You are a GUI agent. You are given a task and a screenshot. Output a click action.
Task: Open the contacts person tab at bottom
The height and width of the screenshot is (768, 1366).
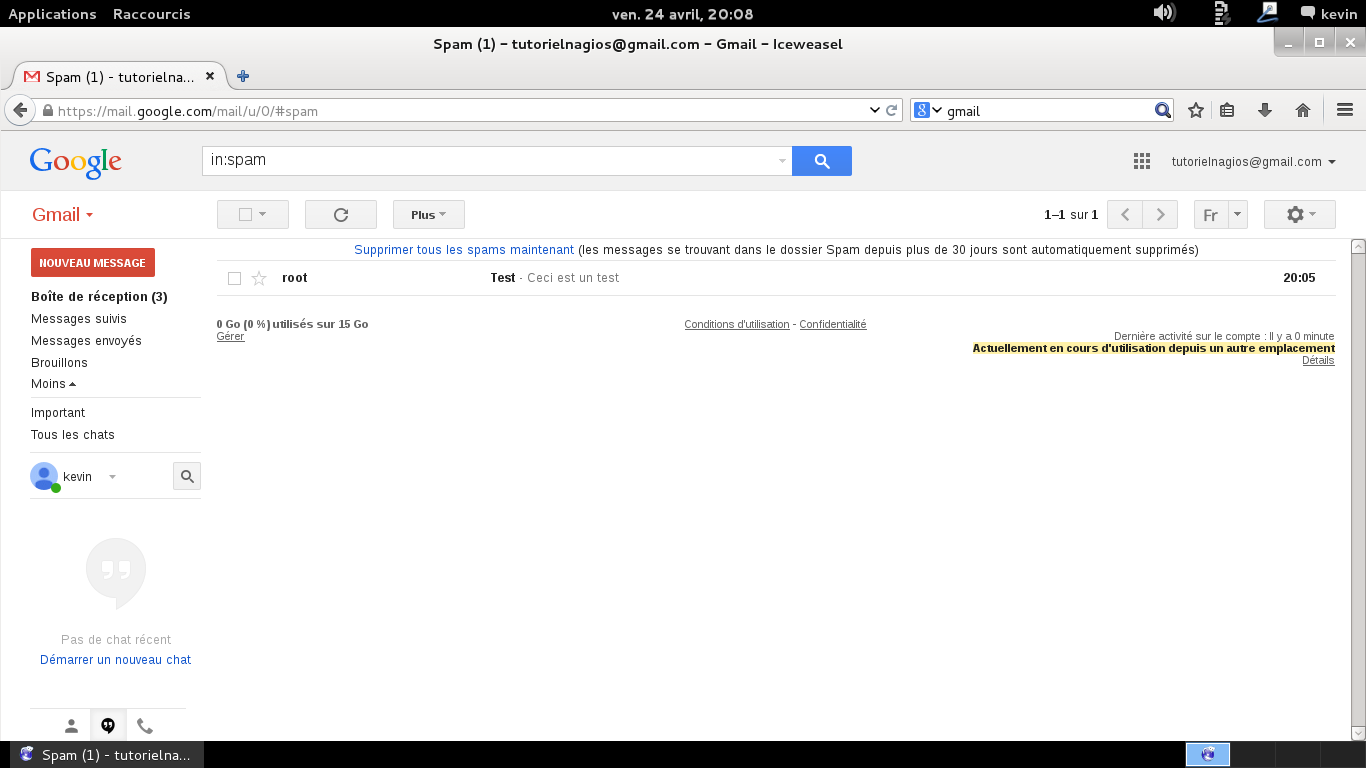(x=71, y=726)
